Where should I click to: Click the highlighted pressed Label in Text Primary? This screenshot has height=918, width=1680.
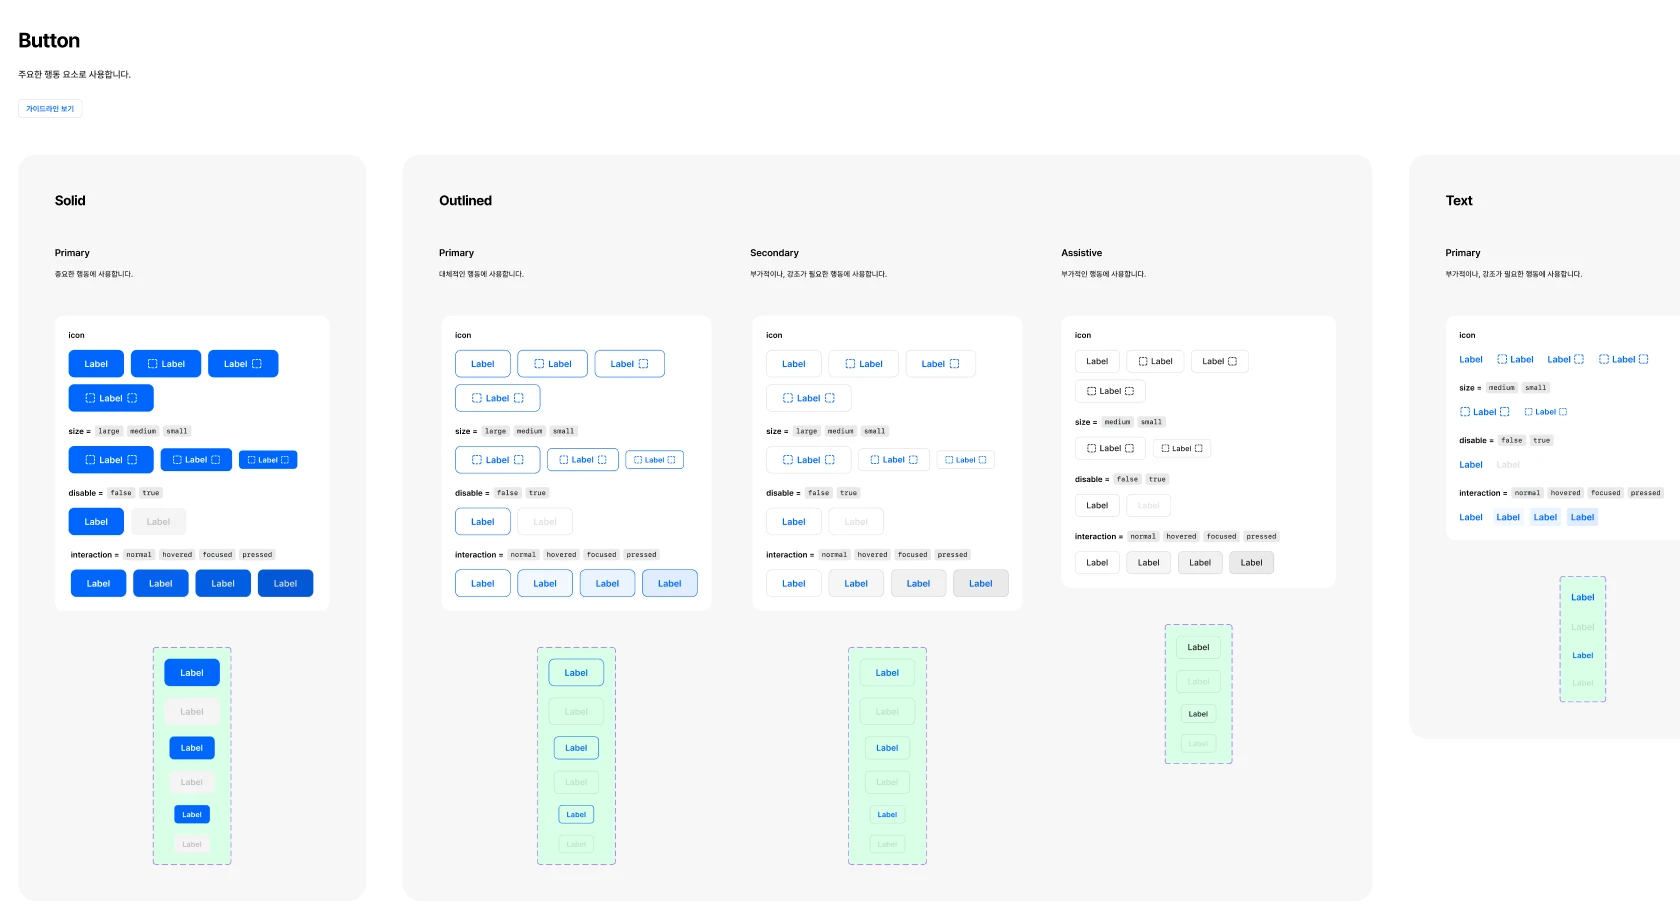1582,517
